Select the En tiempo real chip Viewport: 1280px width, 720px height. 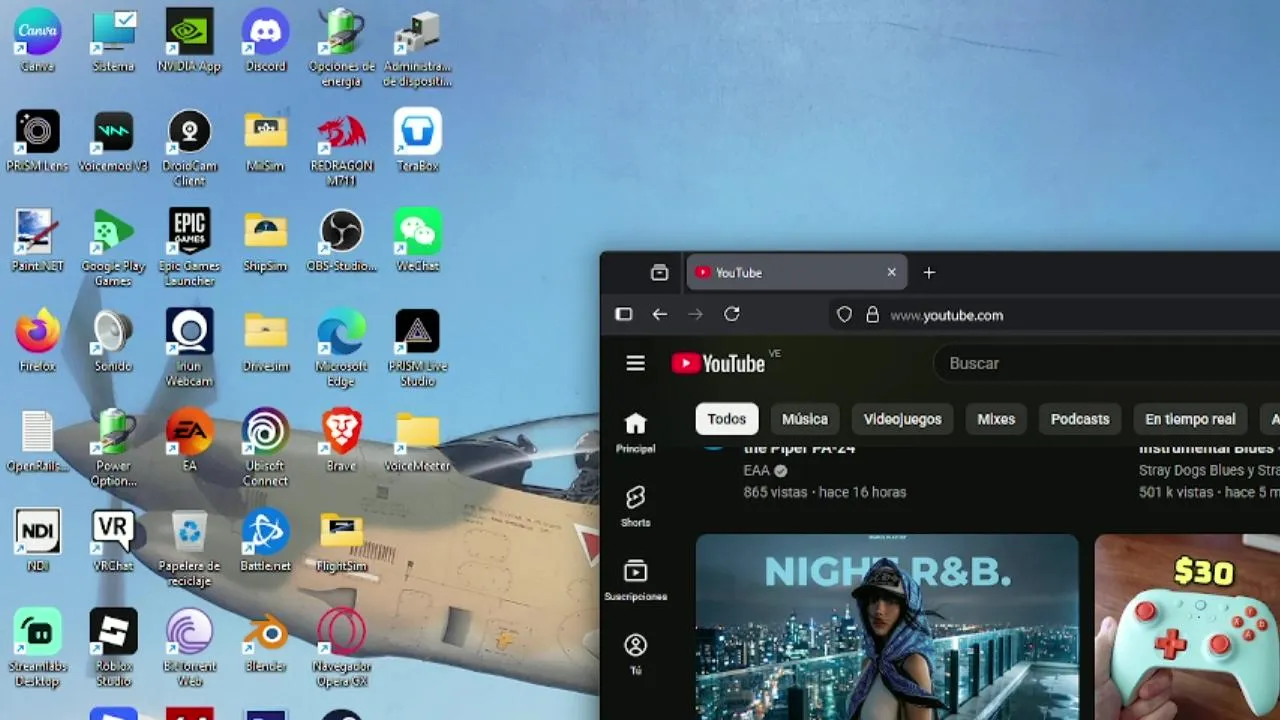(1190, 419)
